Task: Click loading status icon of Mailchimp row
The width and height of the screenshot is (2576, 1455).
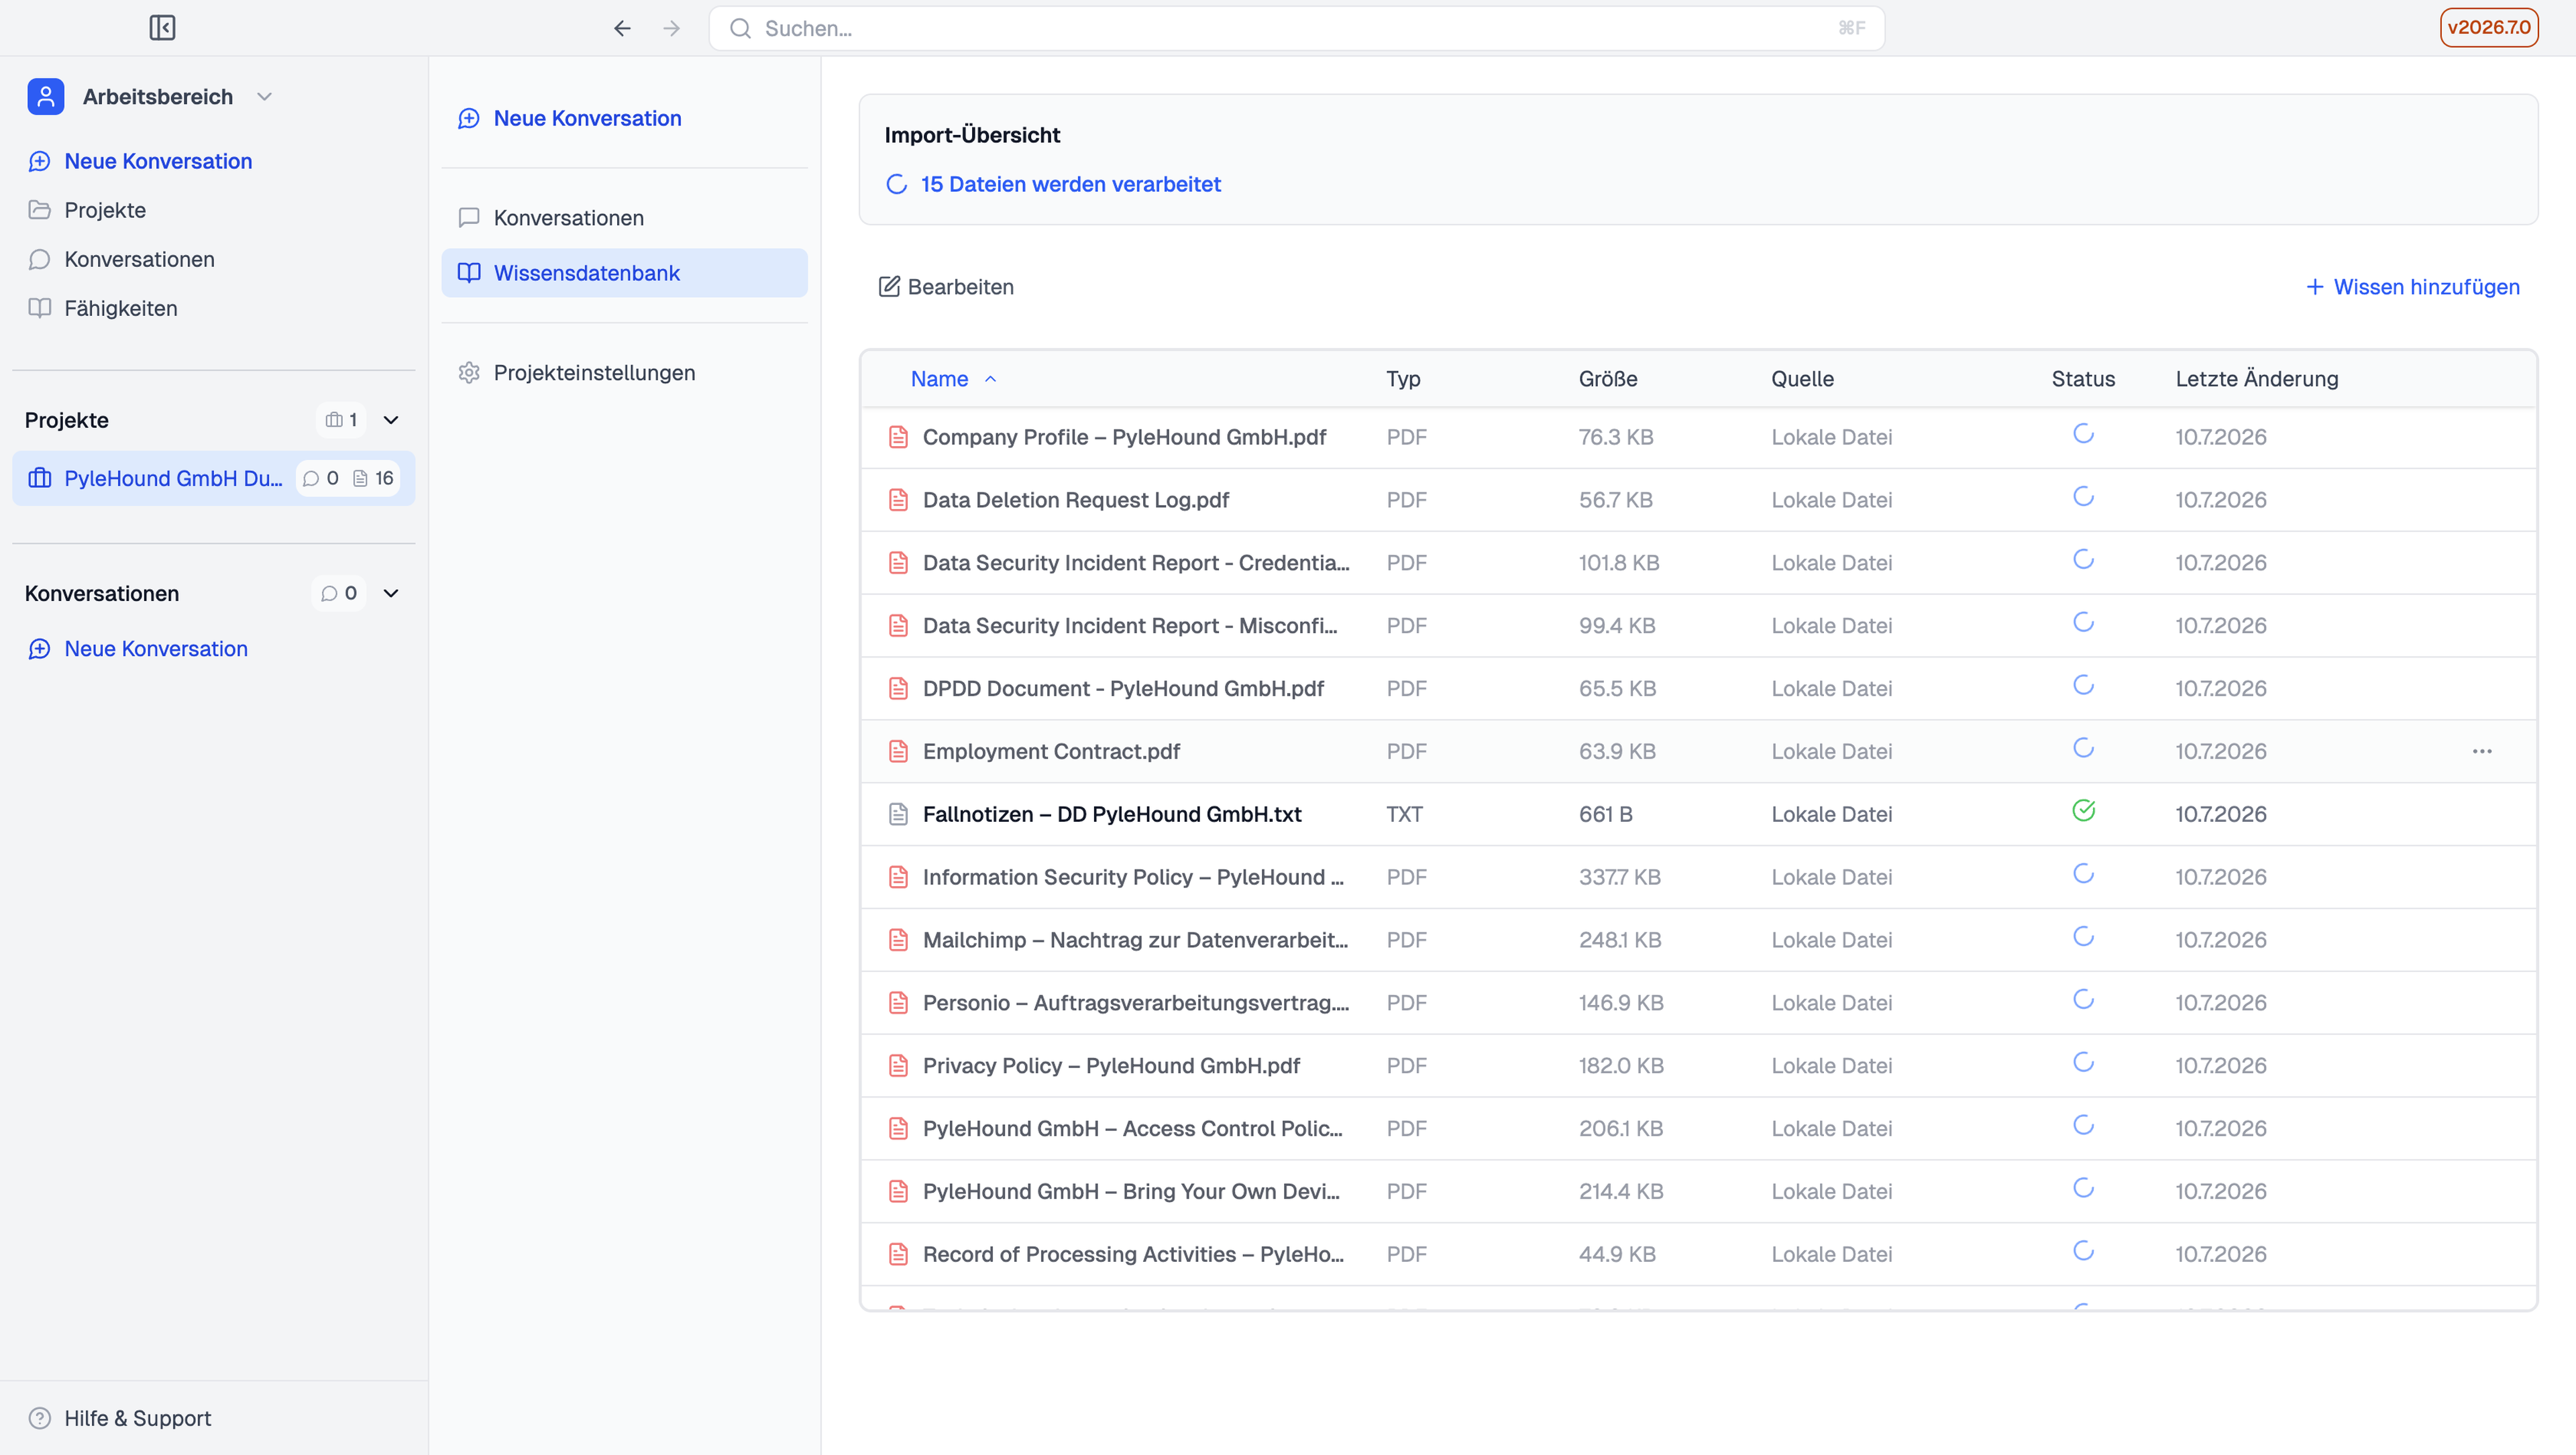Action: (2083, 937)
